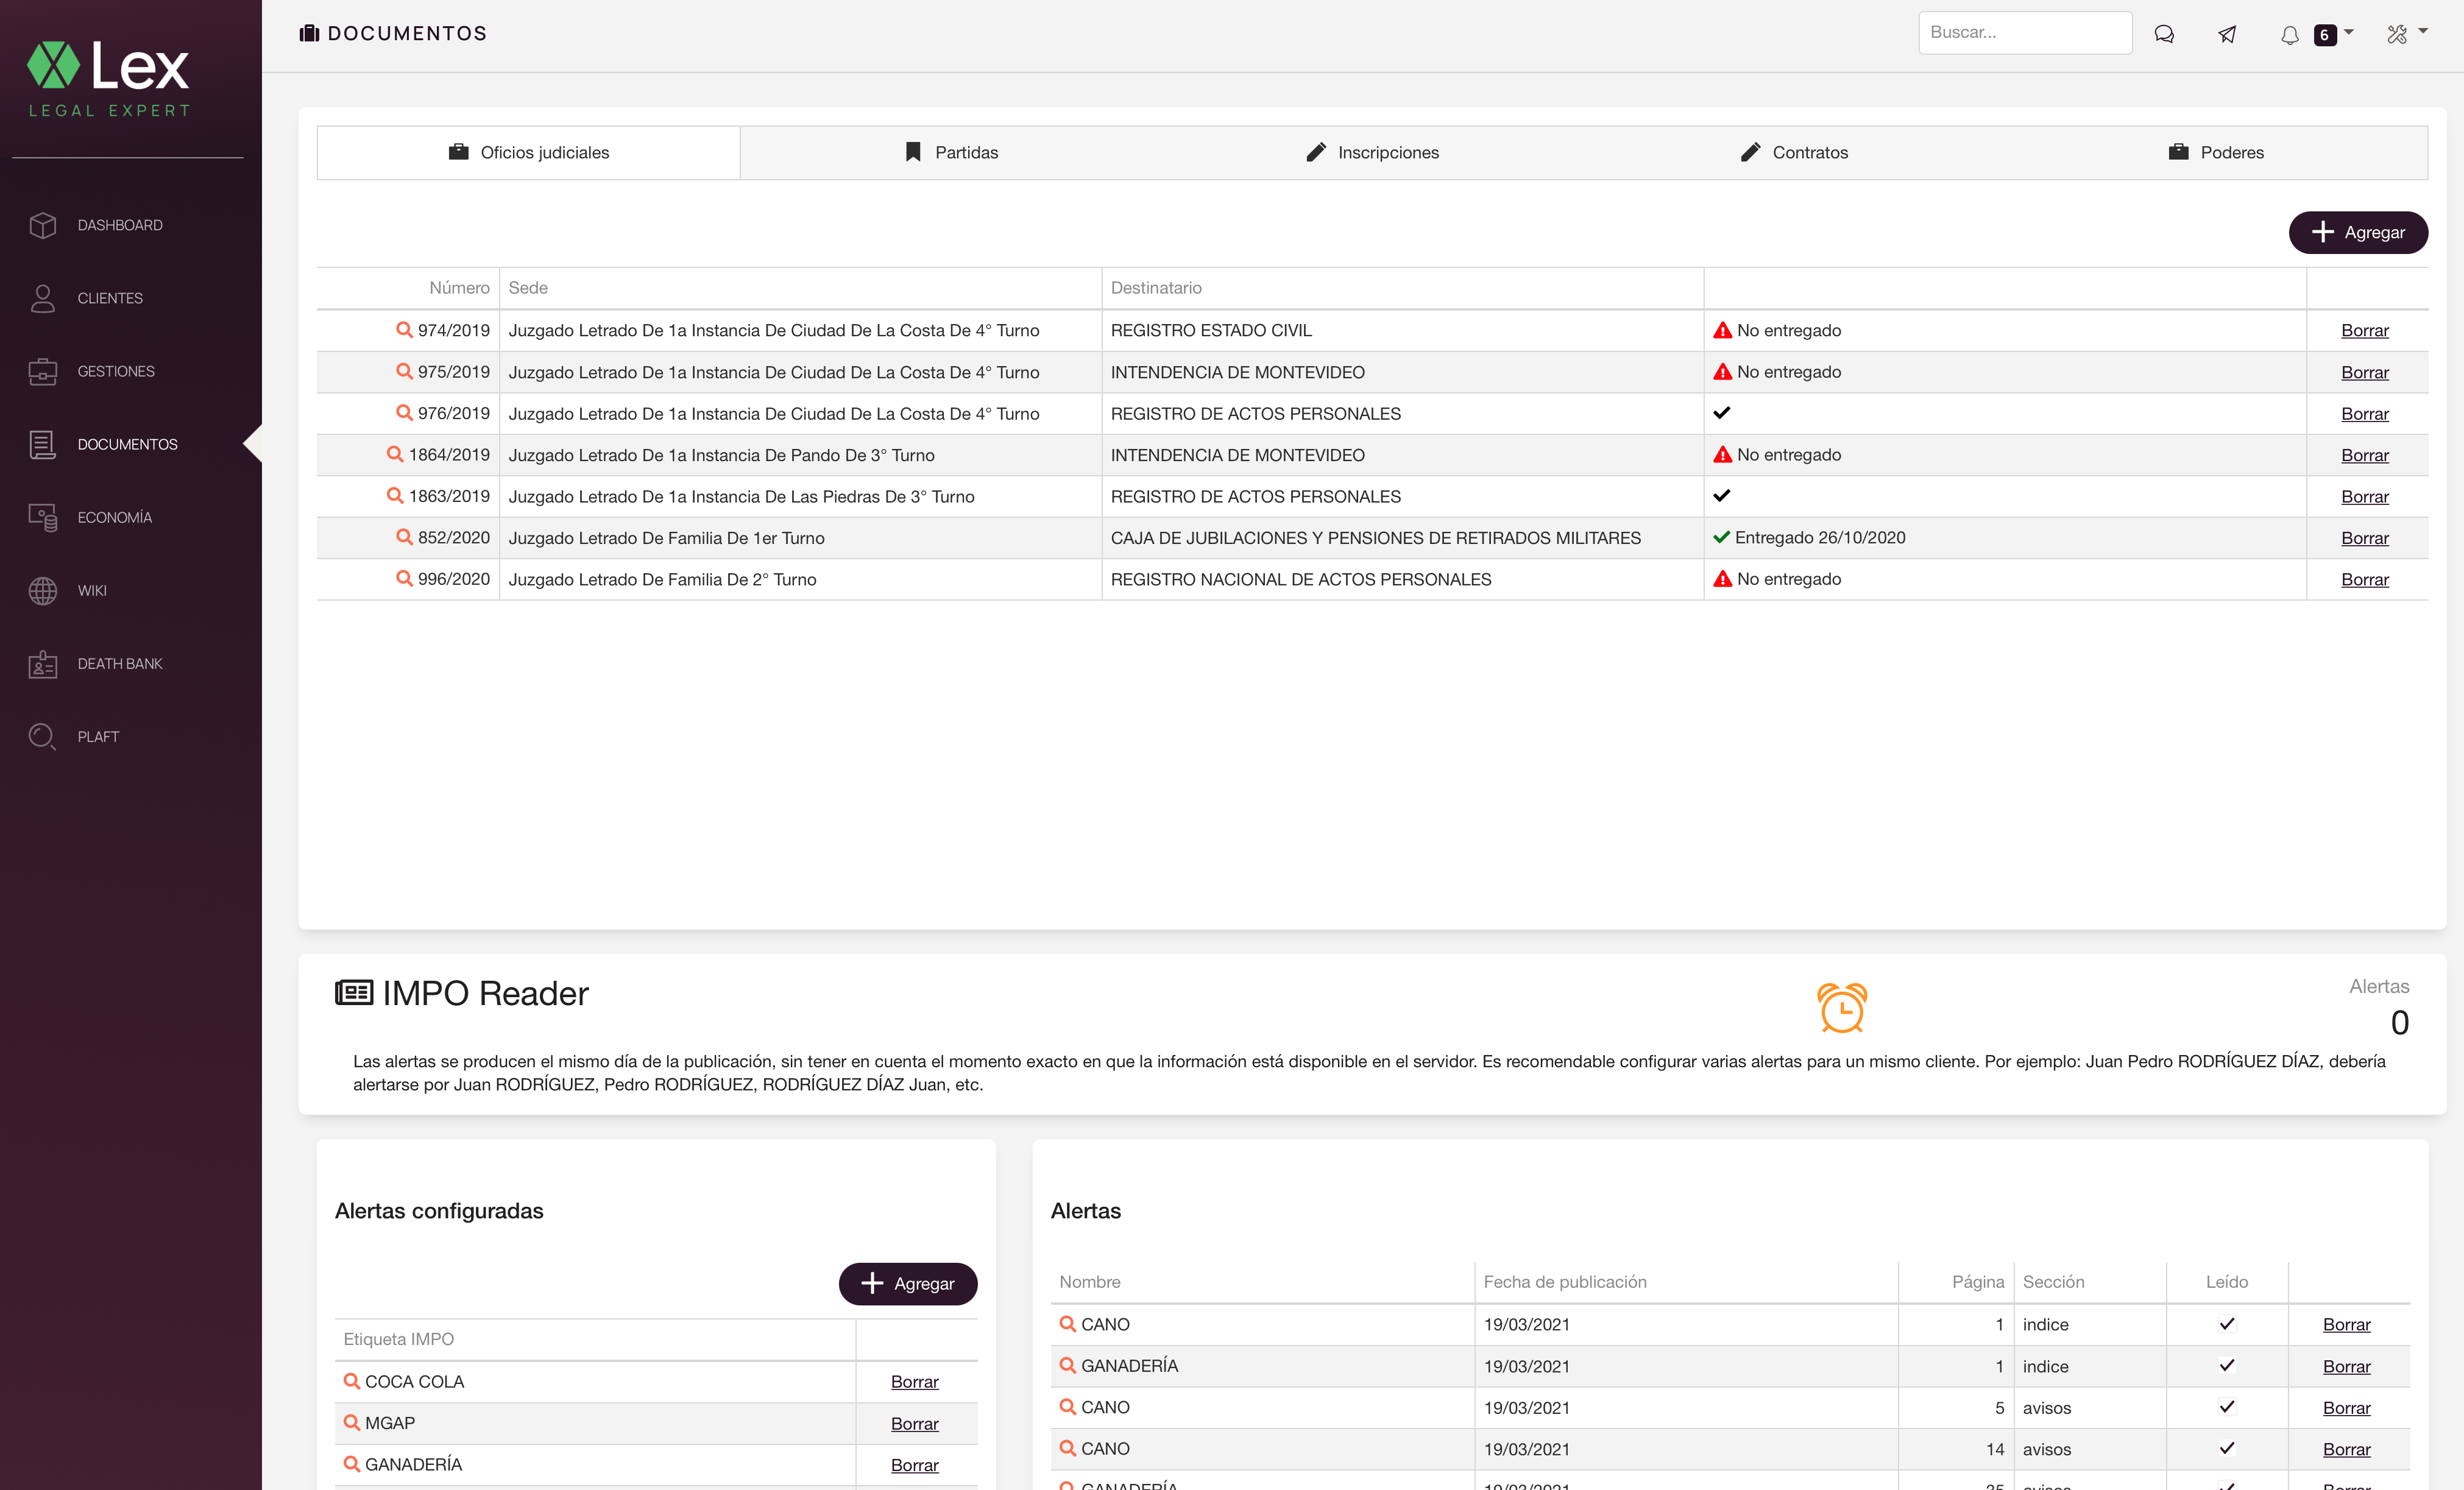View oficio 974/2019 via magnifier icon
Screen dimensions: 2464x1490
[x=404, y=329]
